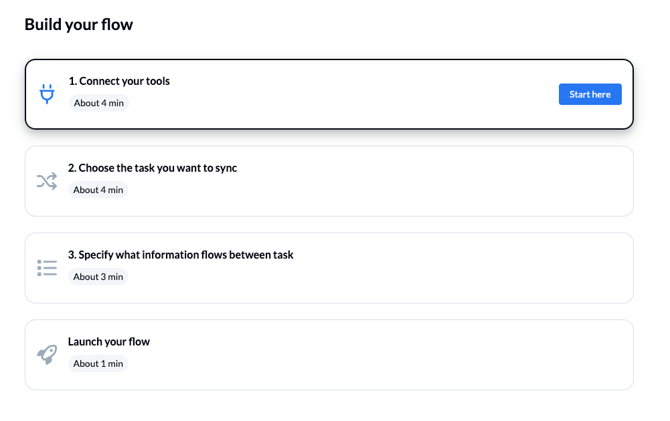Viewport: 670px width, 421px height.
Task: Click the blue plug icon
Action: (47, 94)
